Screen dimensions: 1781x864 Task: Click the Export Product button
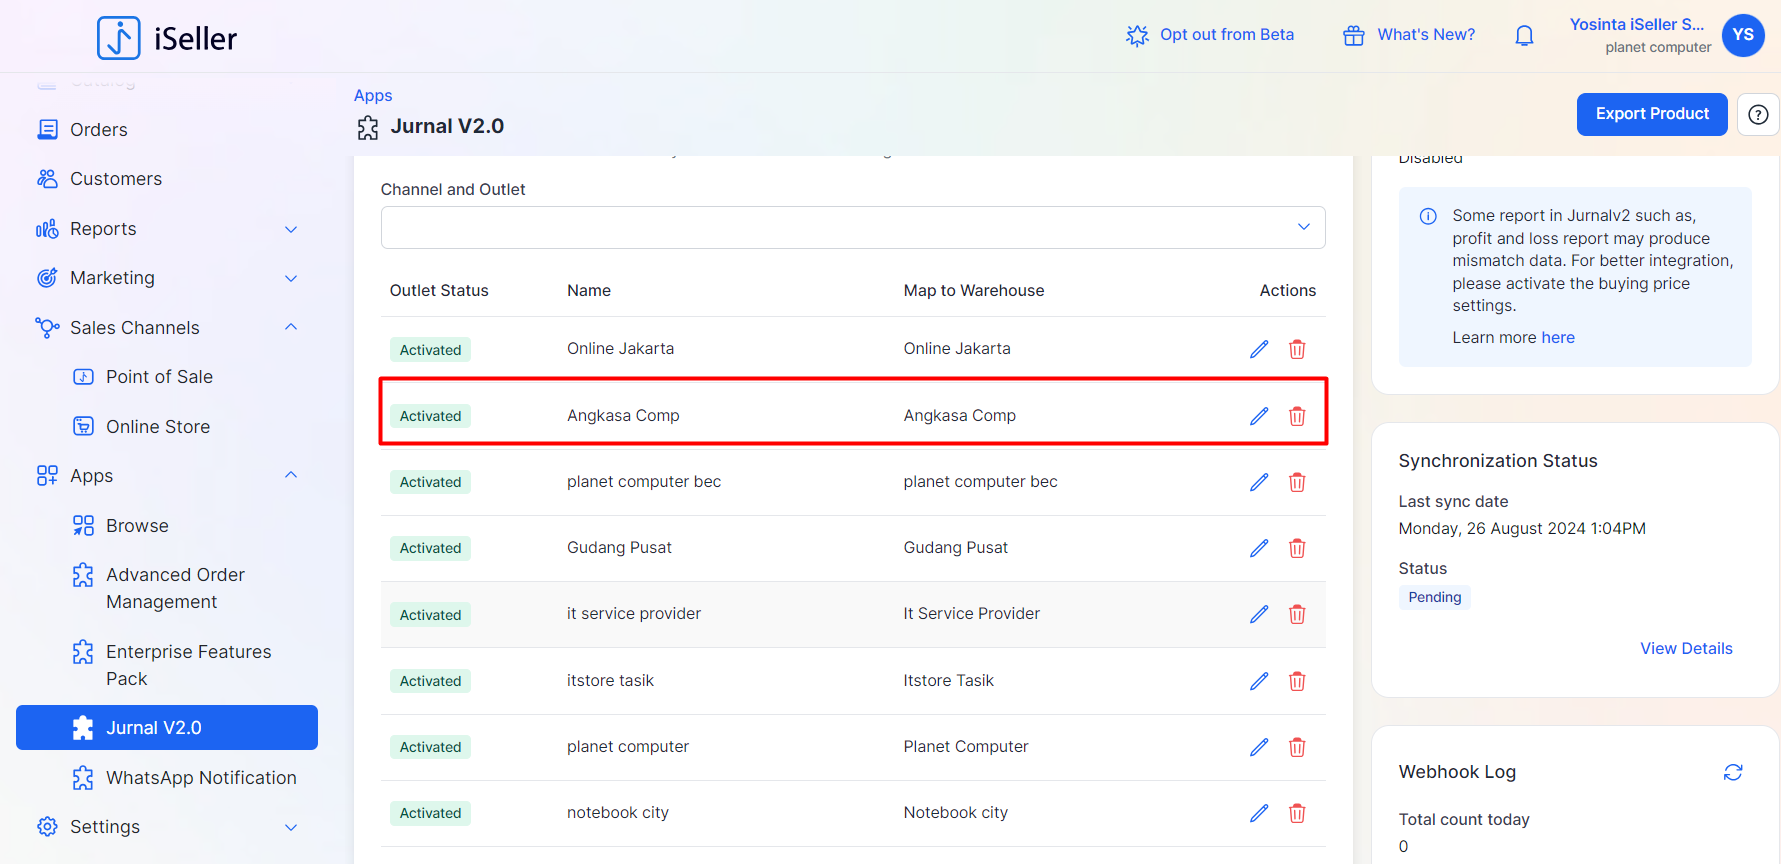[1652, 114]
